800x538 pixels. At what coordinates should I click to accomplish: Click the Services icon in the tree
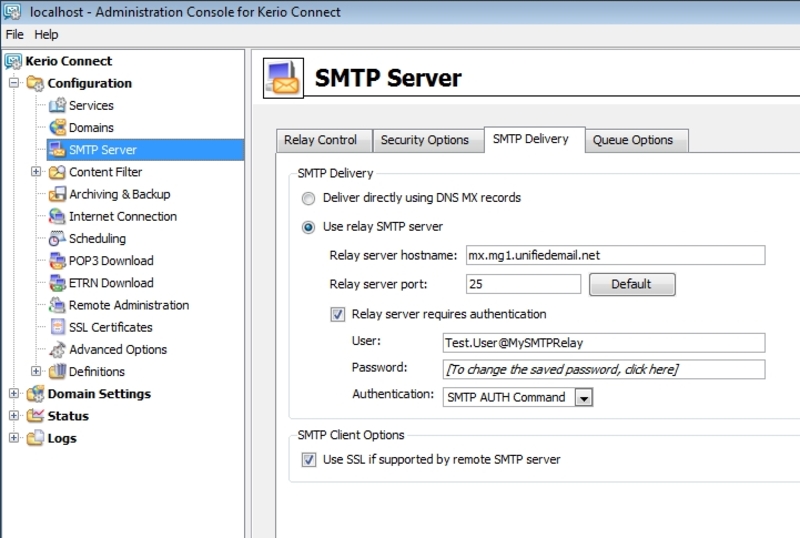(58, 106)
